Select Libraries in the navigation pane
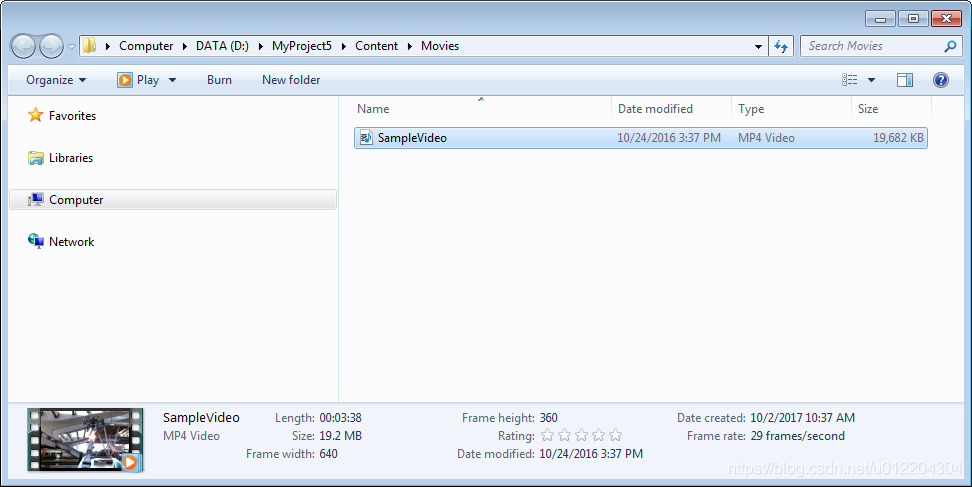Viewport: 972px width, 487px height. 71,158
